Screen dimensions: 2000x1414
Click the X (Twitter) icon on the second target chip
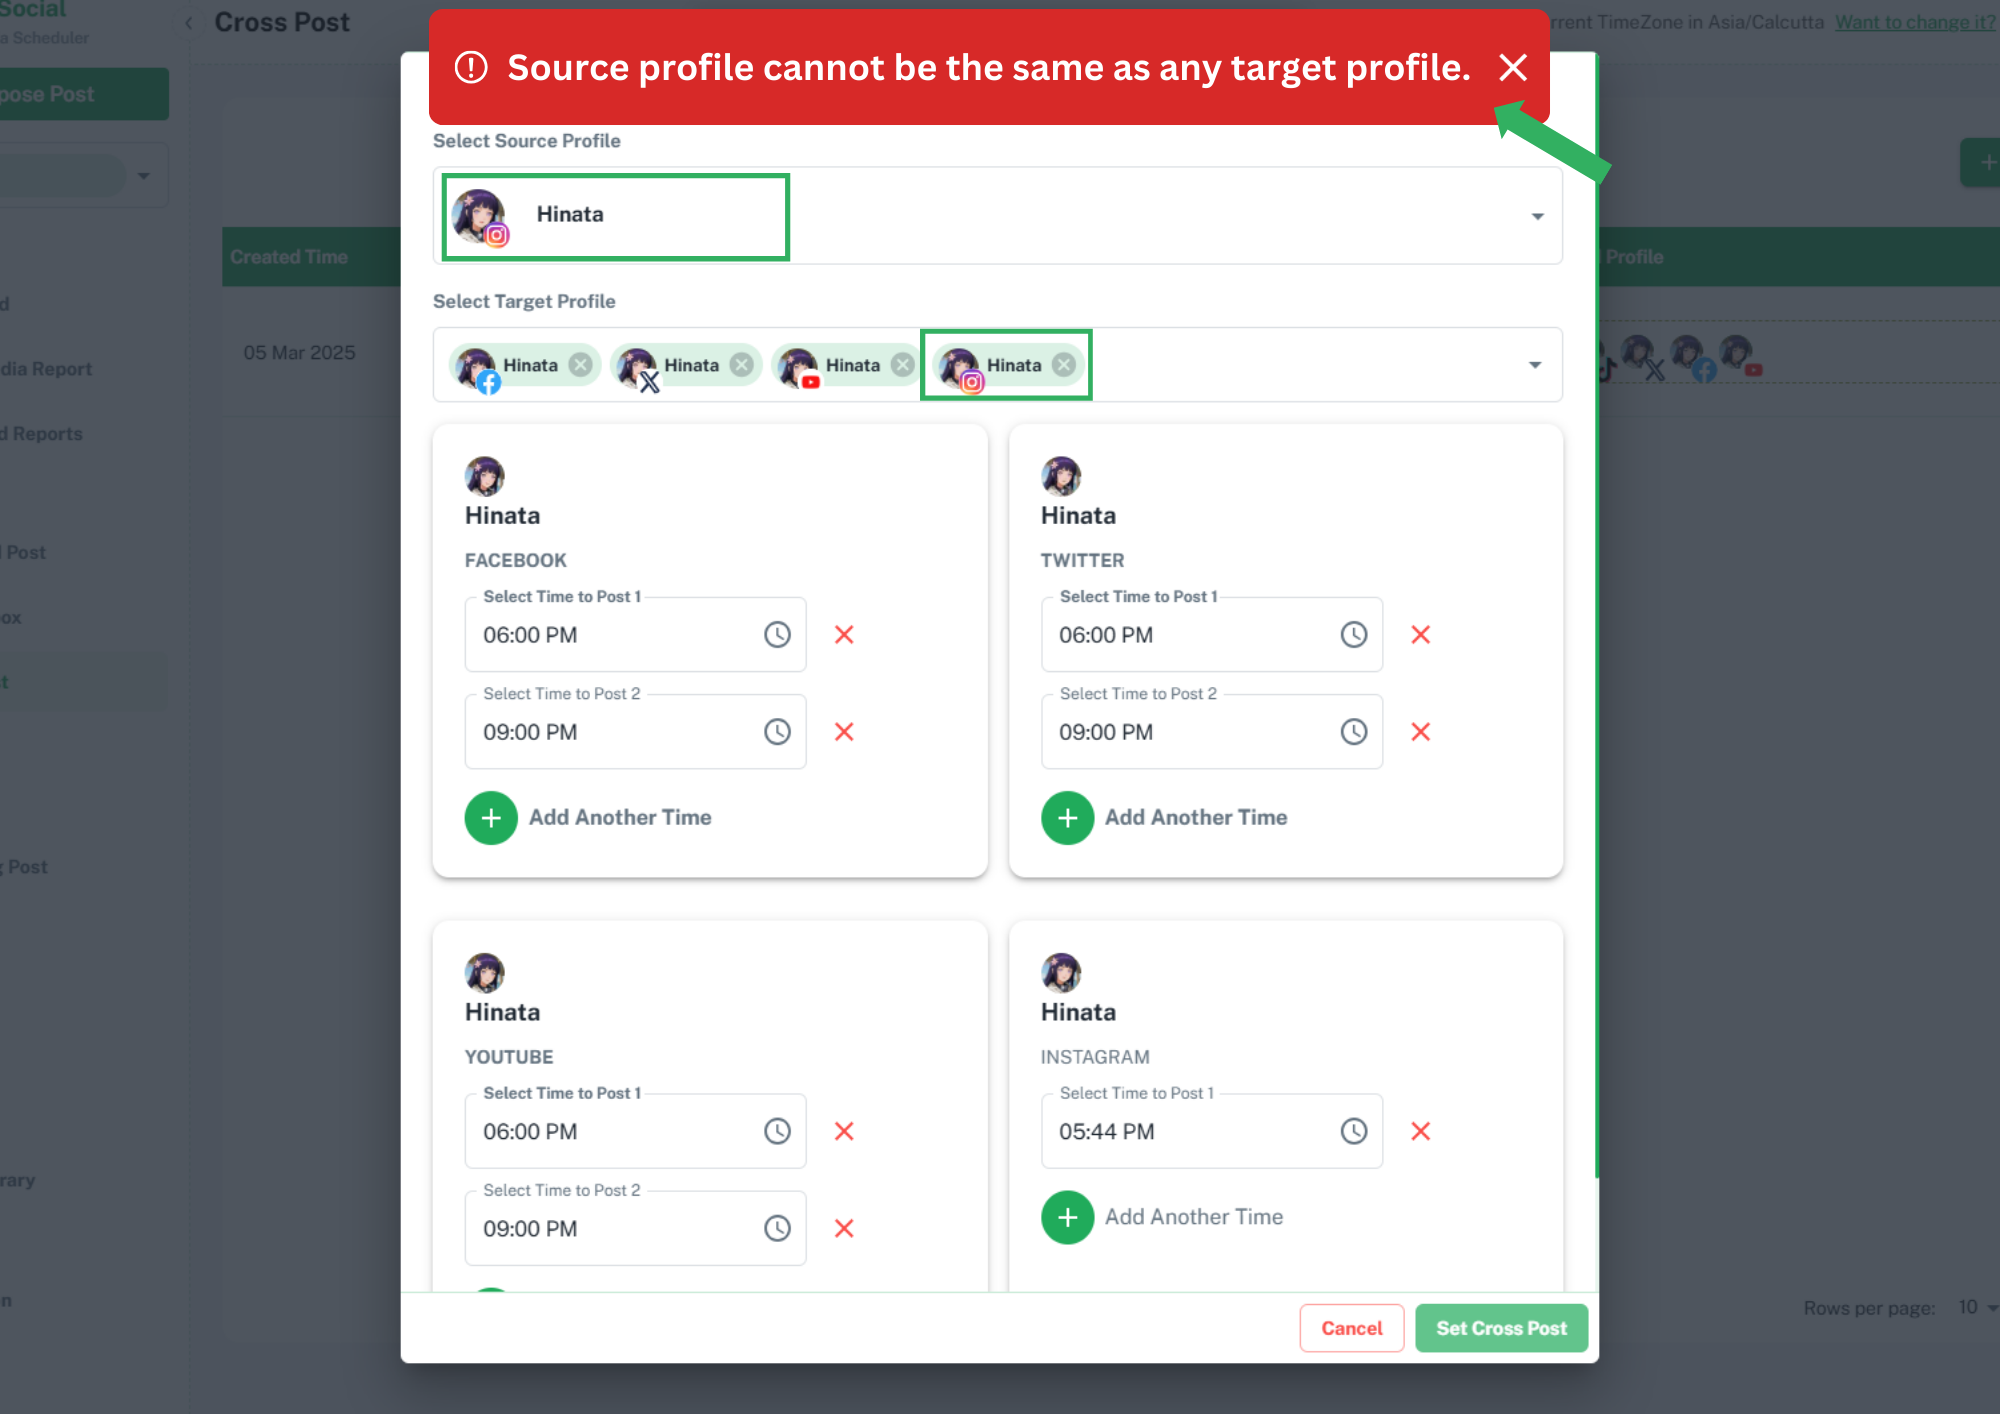(x=651, y=379)
